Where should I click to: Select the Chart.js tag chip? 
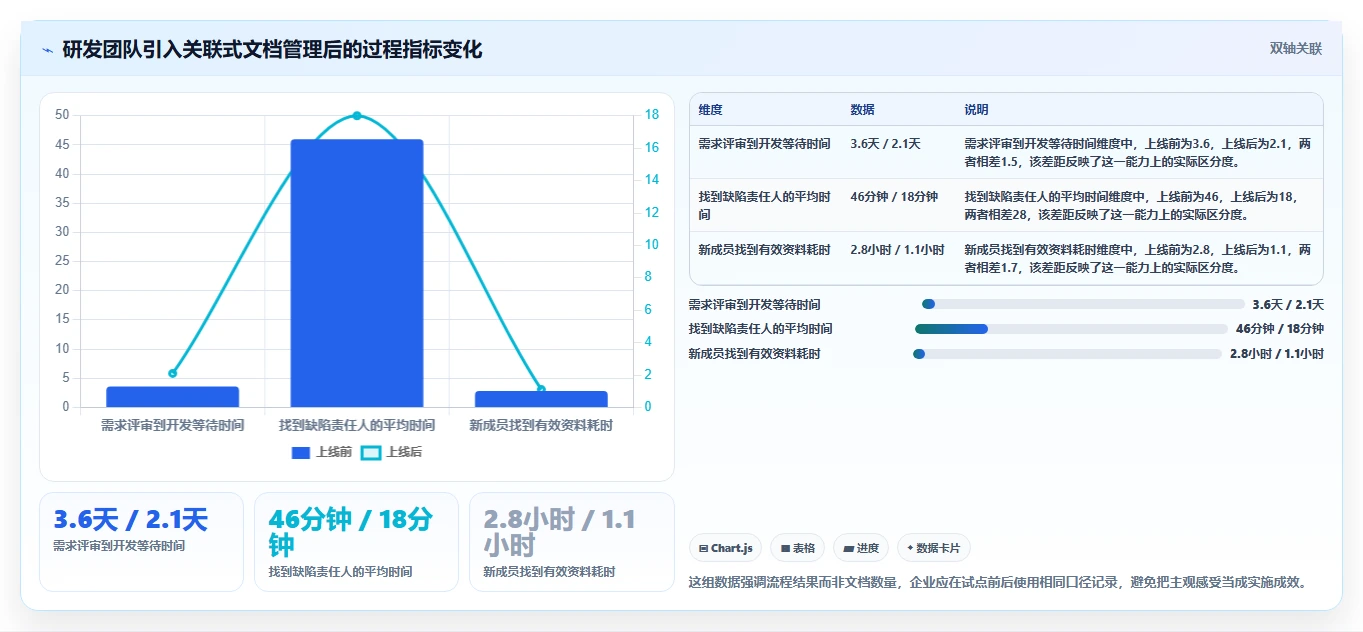point(725,548)
